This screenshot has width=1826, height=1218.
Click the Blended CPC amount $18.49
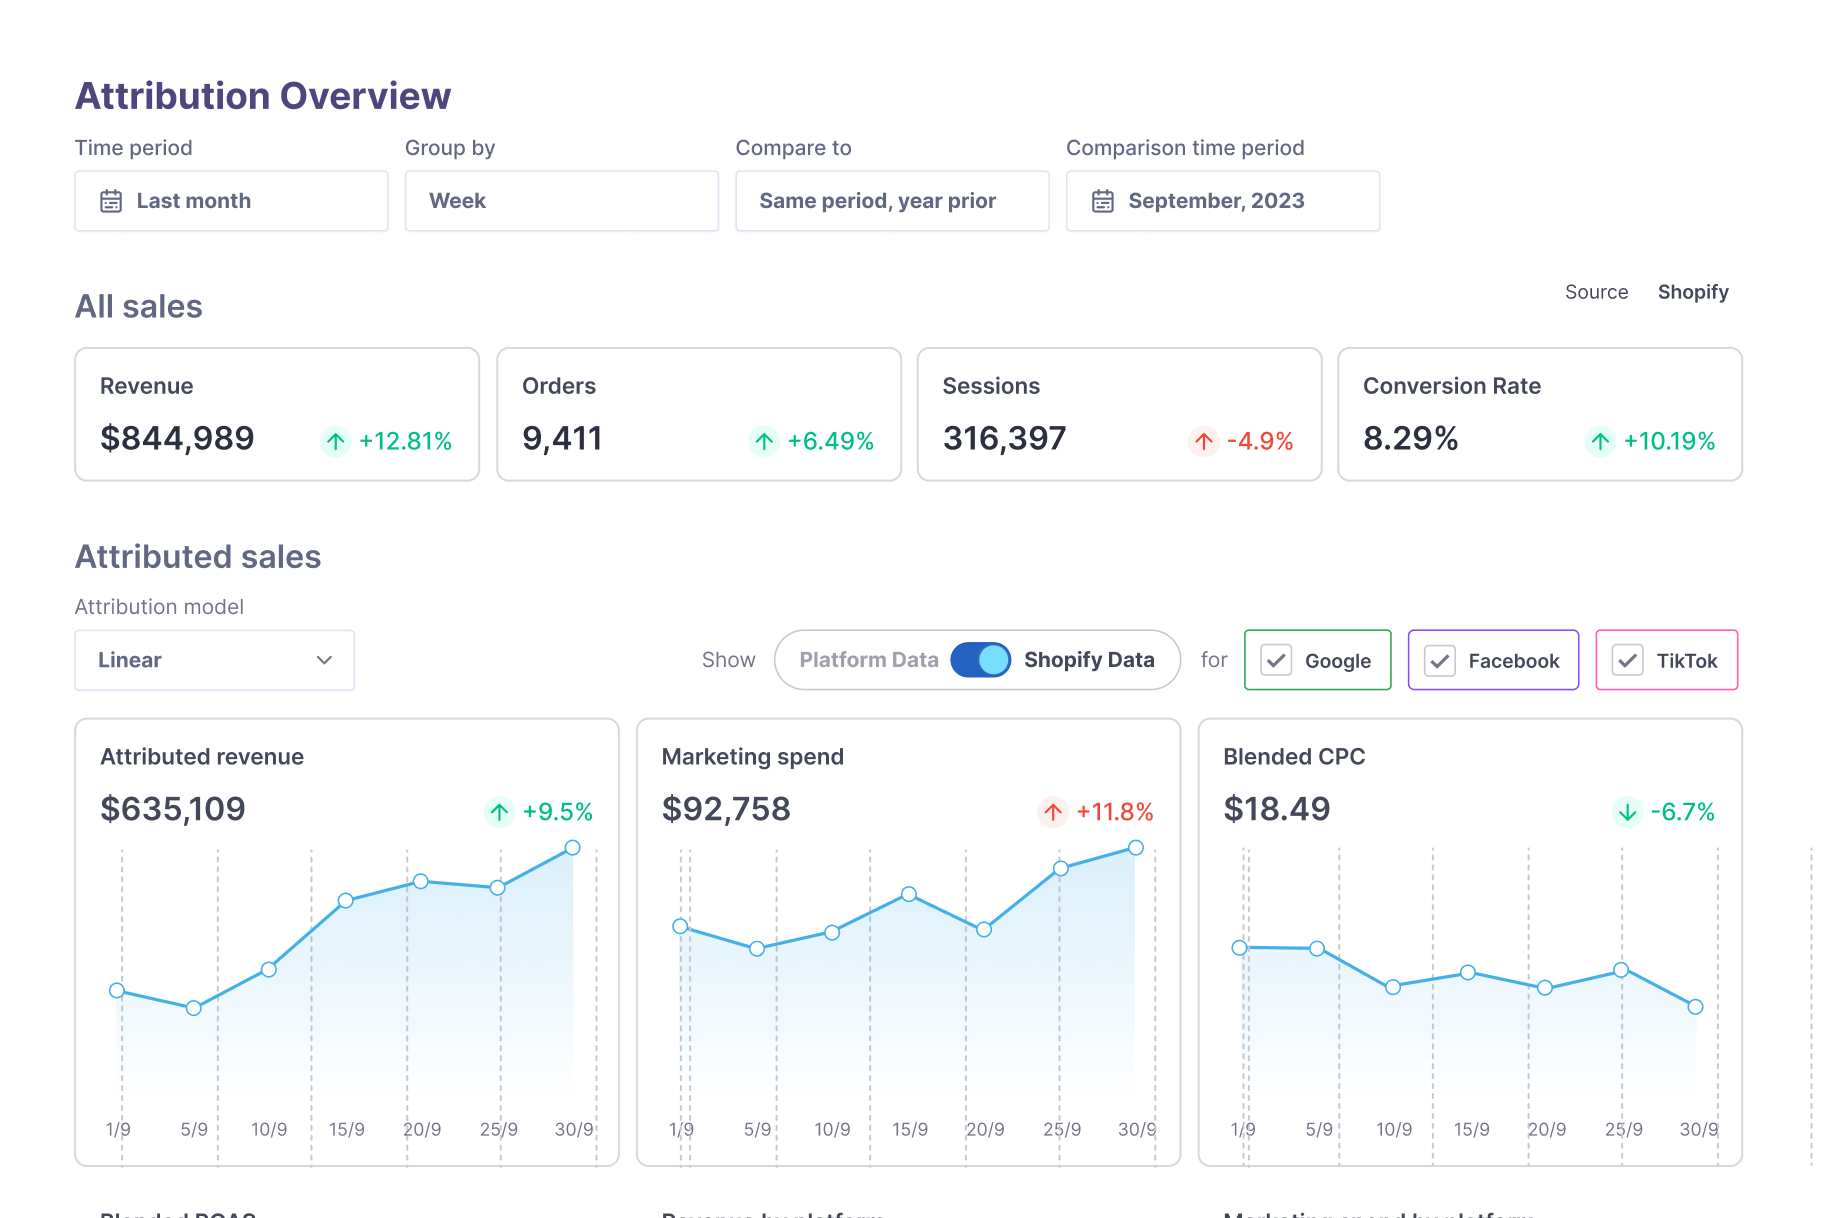[x=1277, y=809]
